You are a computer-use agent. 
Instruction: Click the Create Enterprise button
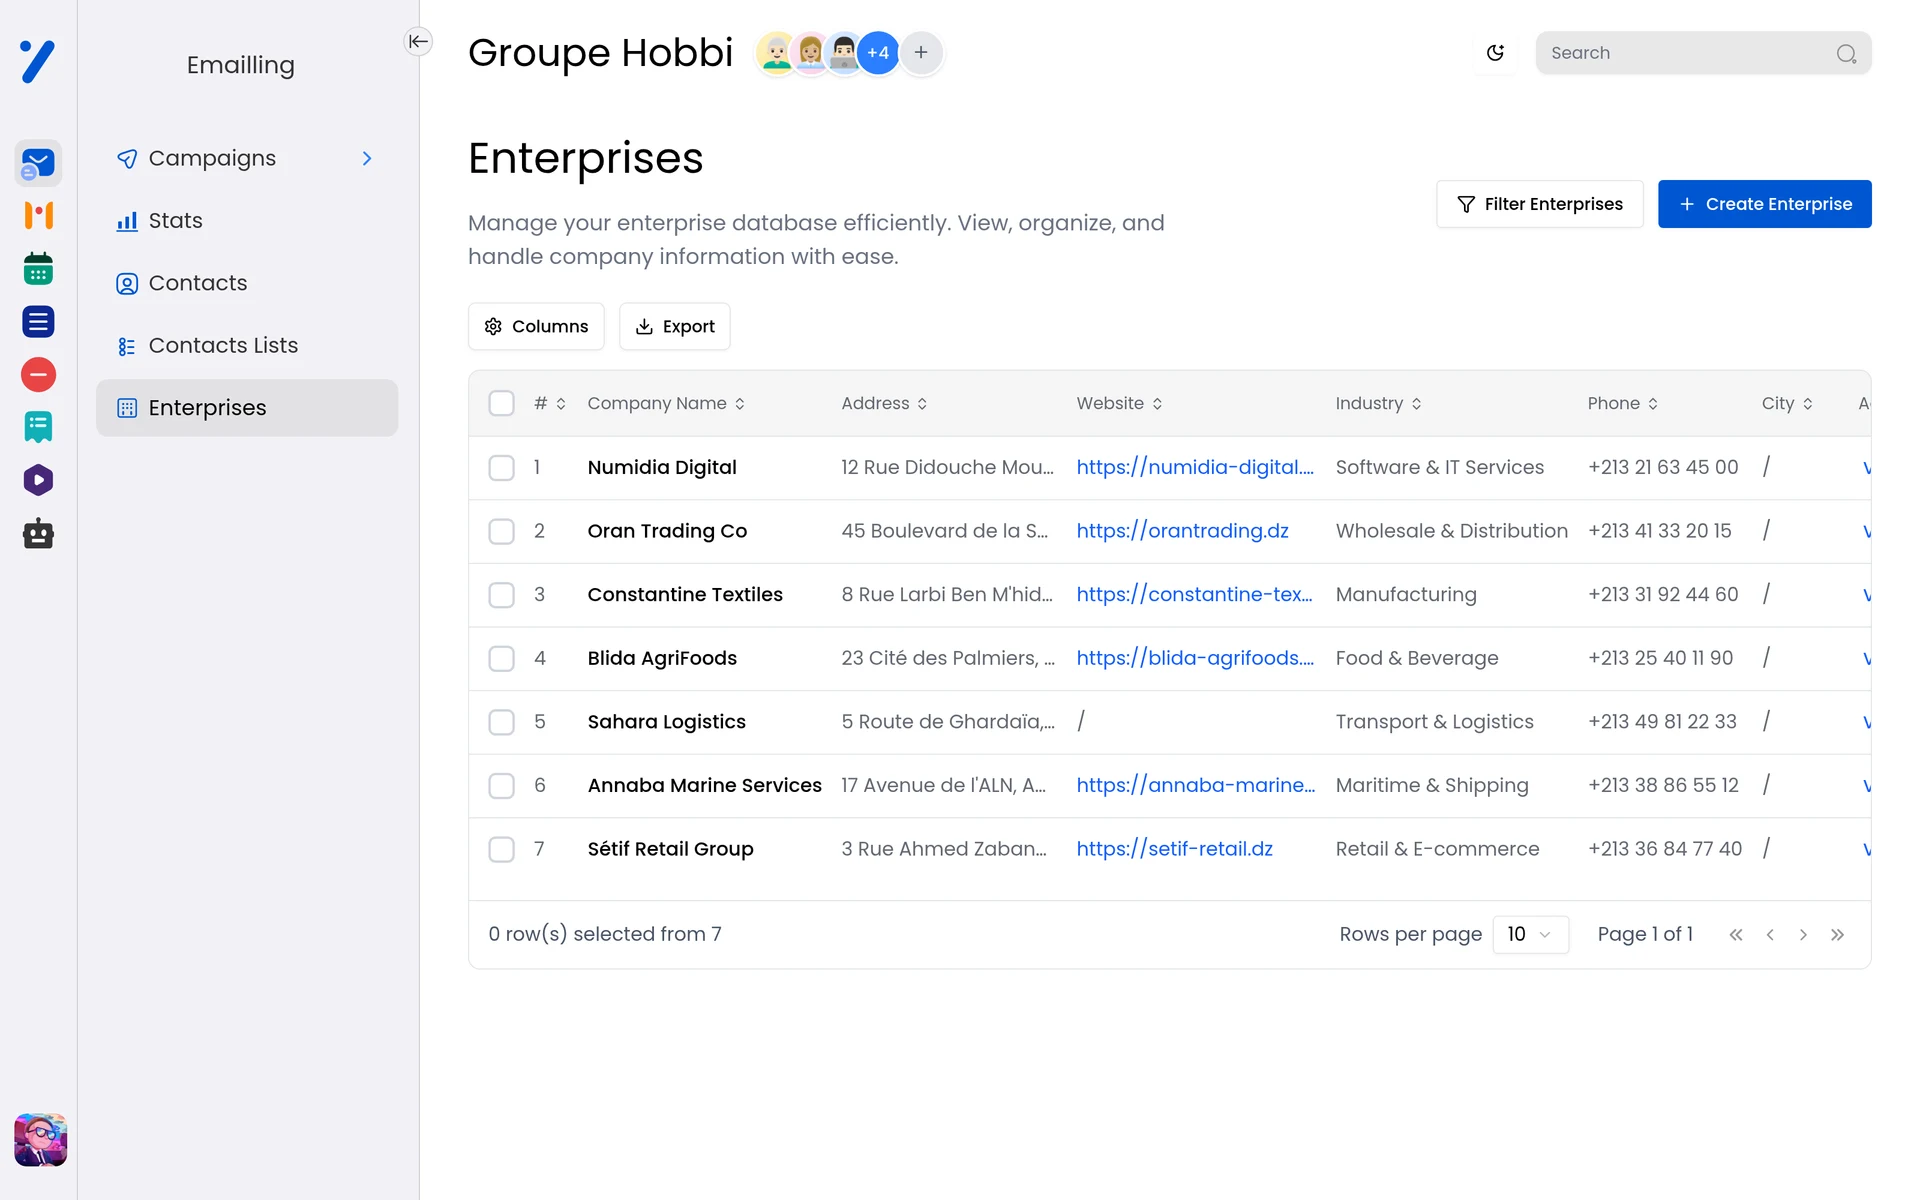[x=1764, y=204]
